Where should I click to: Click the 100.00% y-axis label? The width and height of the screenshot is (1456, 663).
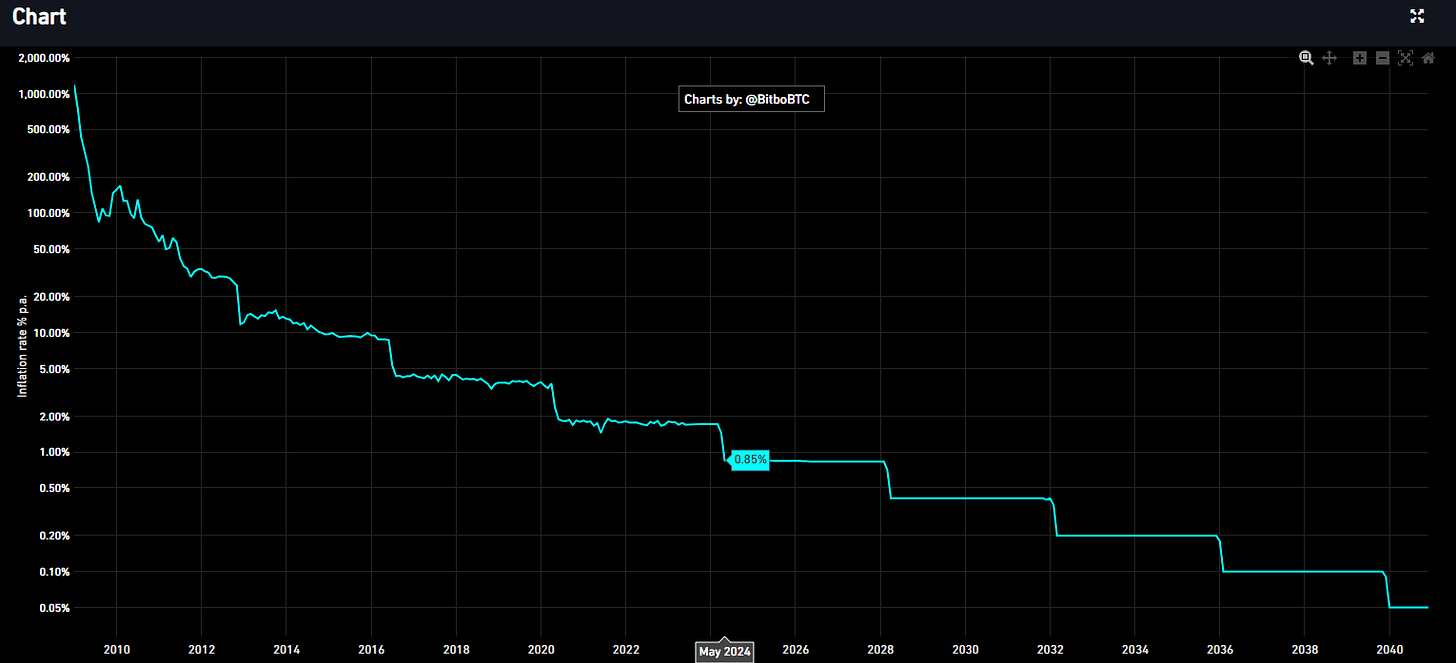click(49, 213)
